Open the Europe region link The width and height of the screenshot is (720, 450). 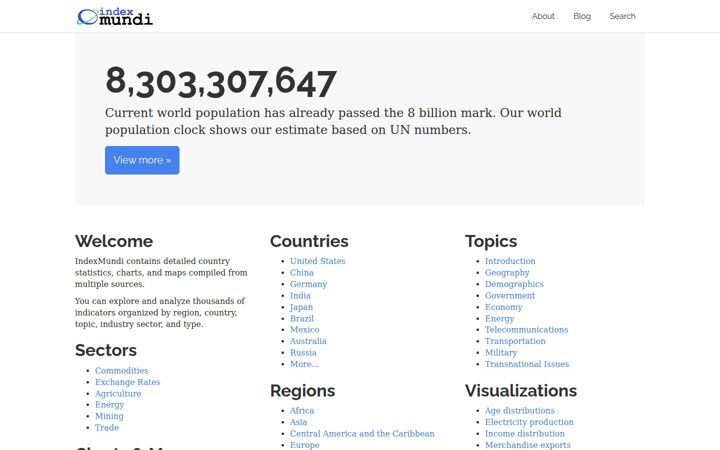pos(304,444)
